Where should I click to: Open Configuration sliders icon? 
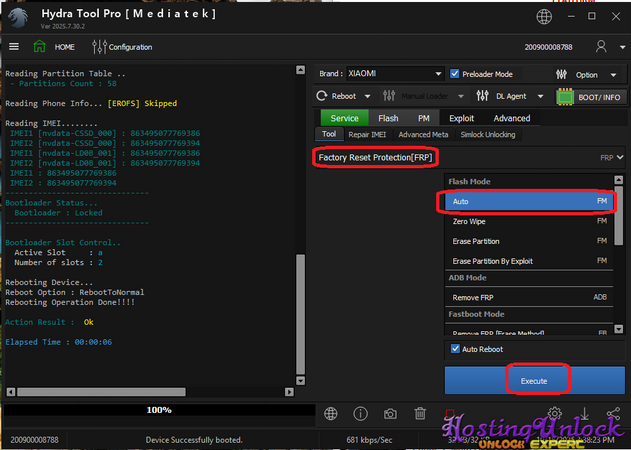click(x=100, y=47)
